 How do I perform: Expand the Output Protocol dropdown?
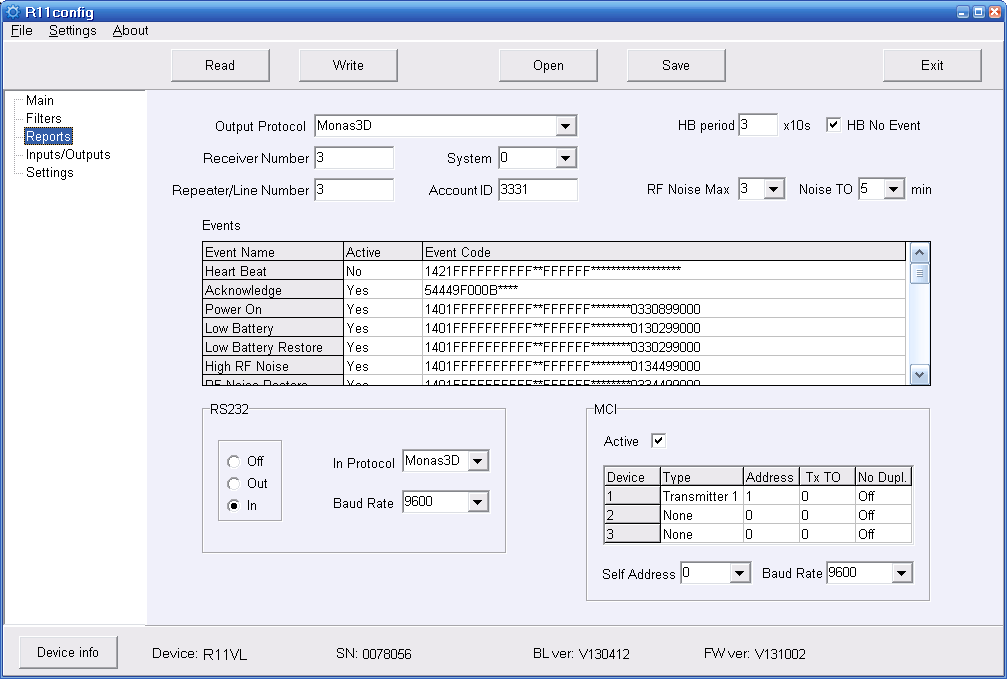pyautogui.click(x=566, y=126)
